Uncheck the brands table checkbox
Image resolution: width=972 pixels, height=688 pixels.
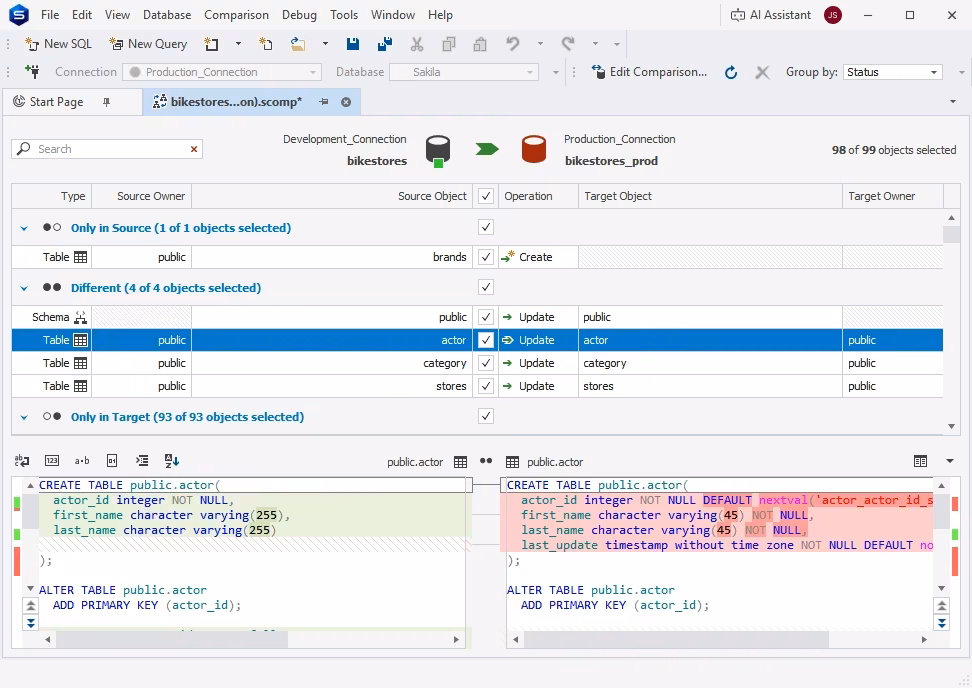click(x=486, y=257)
